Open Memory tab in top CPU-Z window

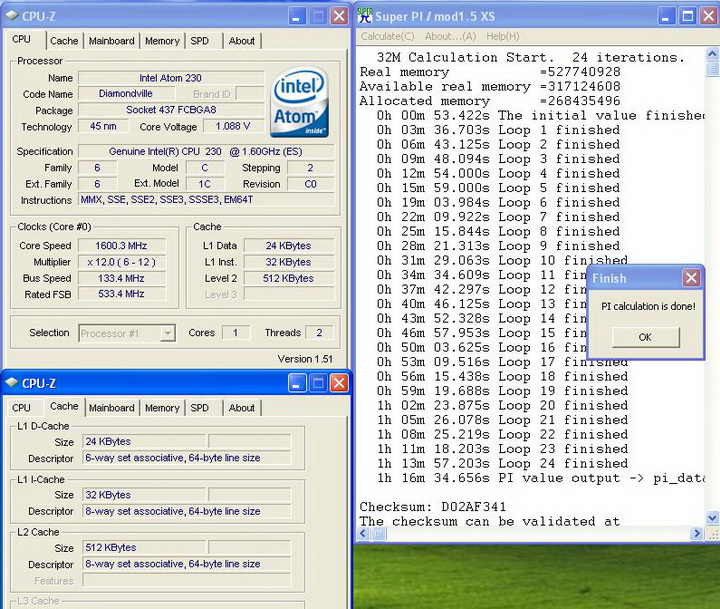(x=162, y=41)
